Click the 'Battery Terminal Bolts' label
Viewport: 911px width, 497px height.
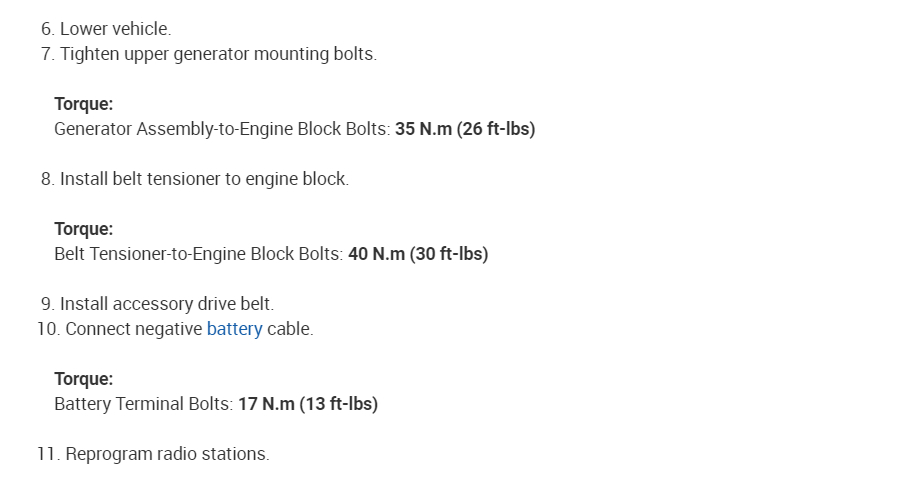[143, 404]
